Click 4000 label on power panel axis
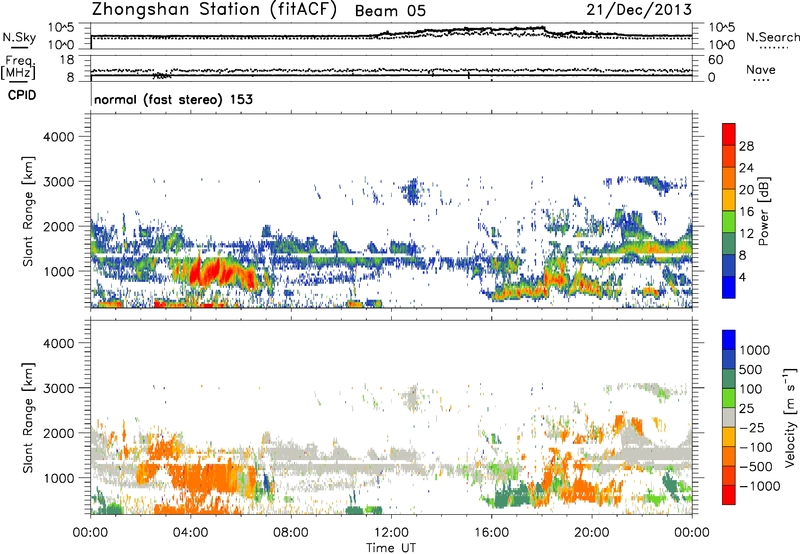Image resolution: width=800 pixels, height=554 pixels. coord(59,137)
